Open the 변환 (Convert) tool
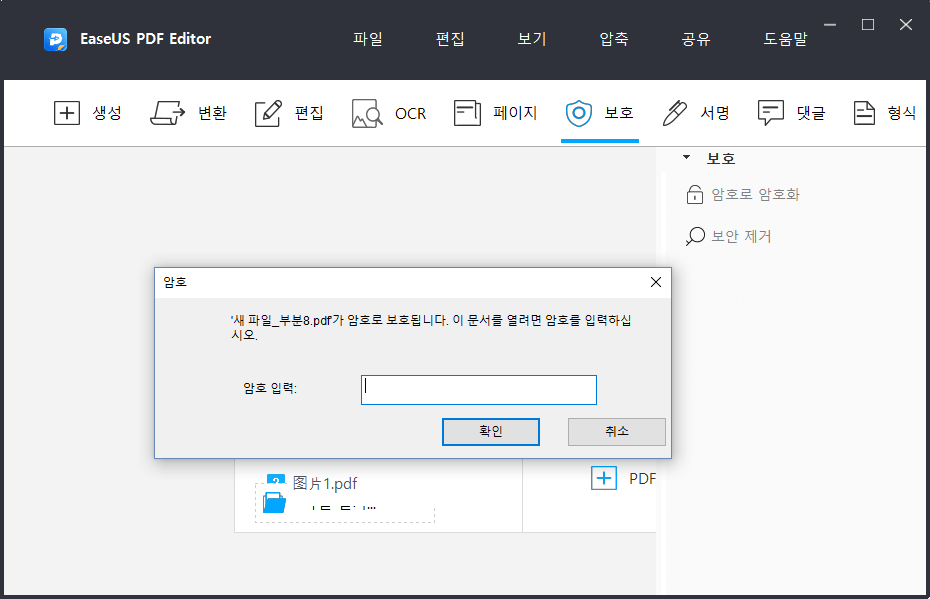Viewport: 930px width, 599px height. point(189,113)
